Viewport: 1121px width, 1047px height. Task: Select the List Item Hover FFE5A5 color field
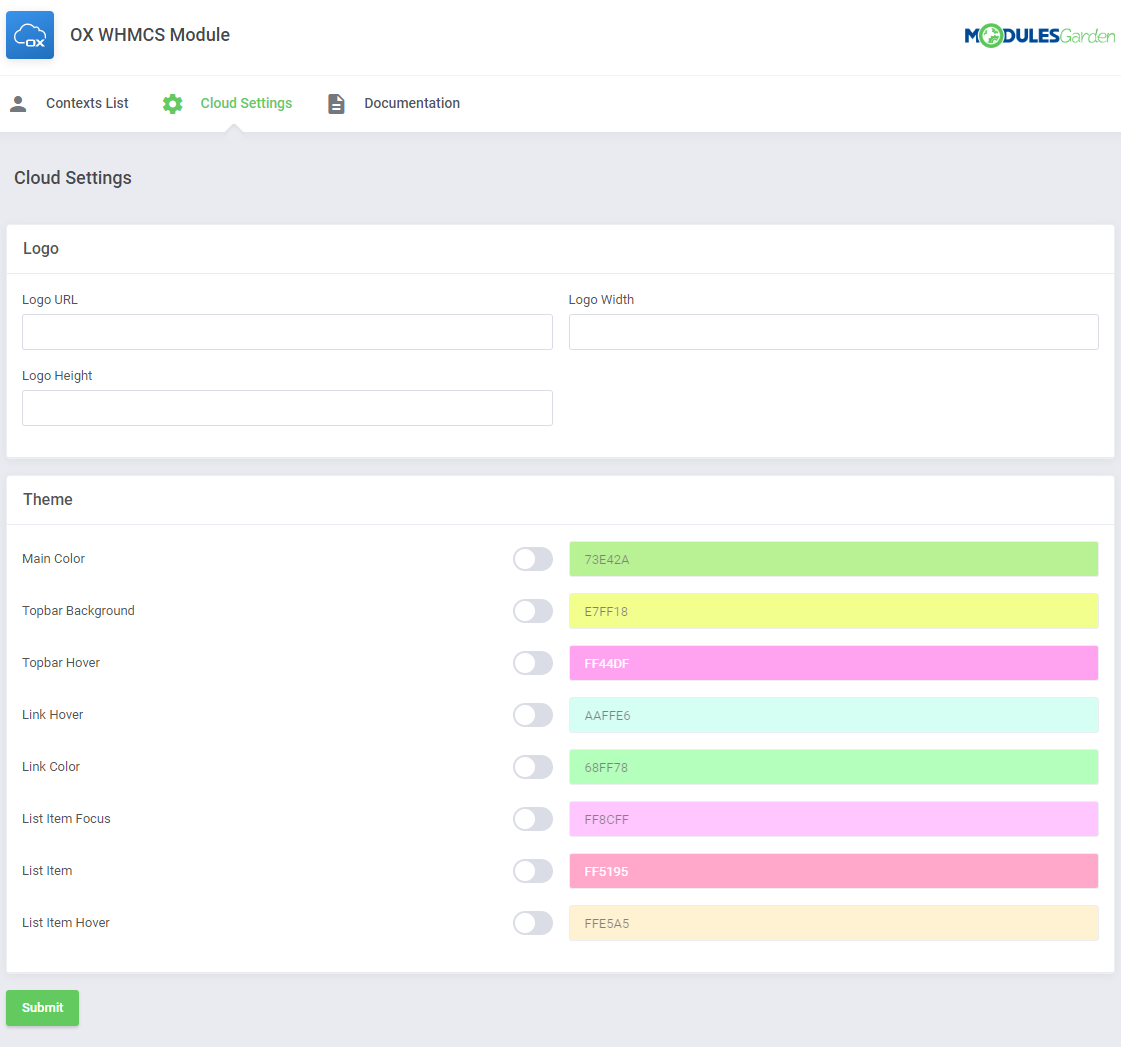[834, 923]
